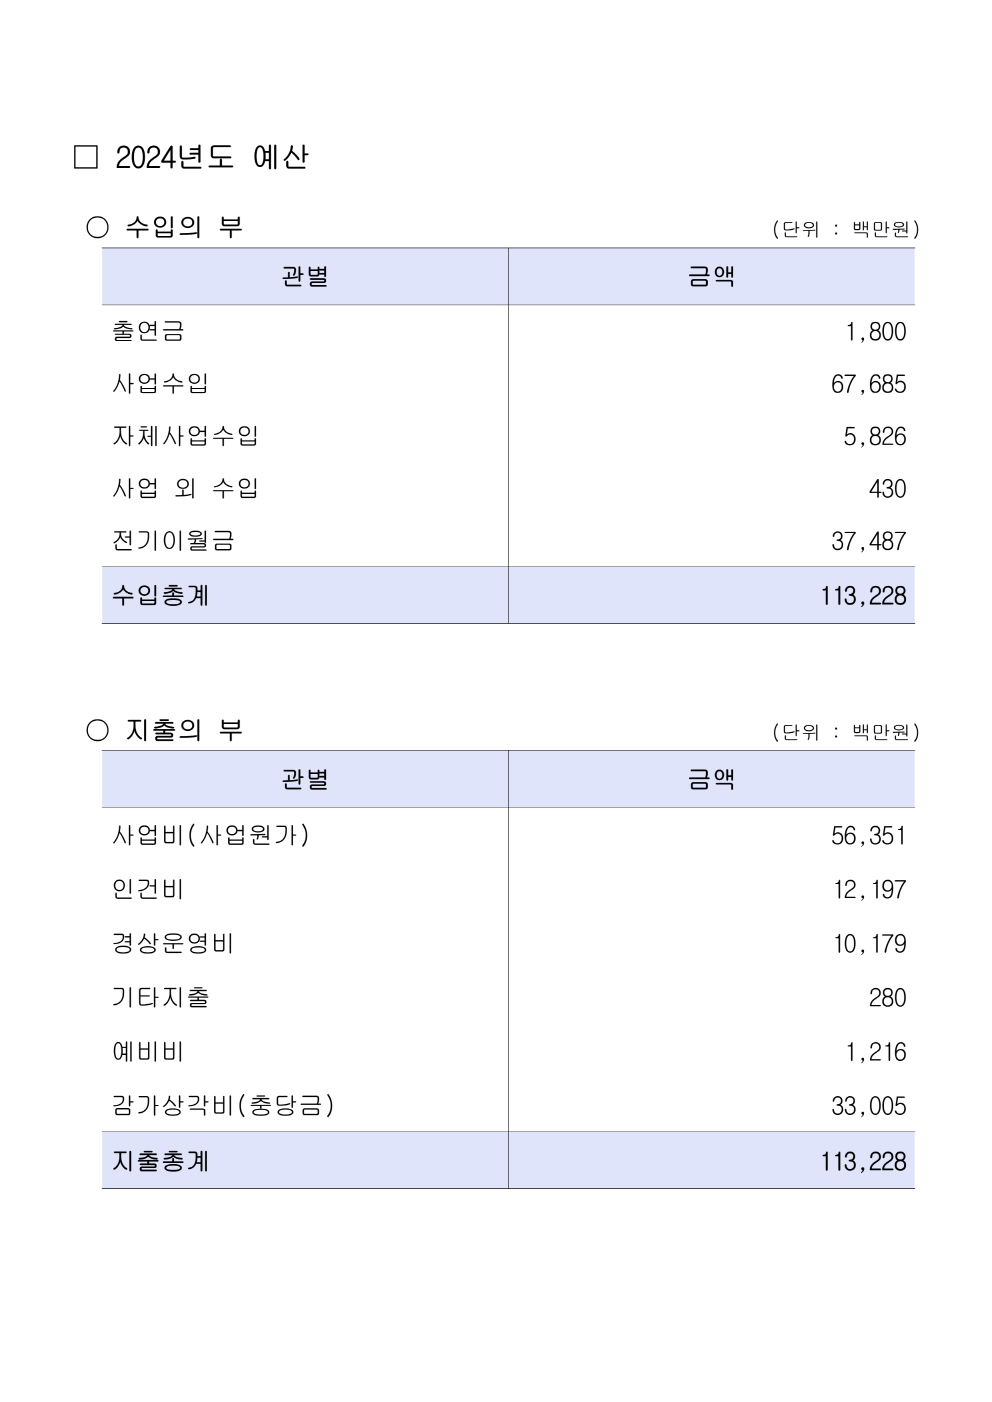Select the 사업수입 amount 67,685

click(868, 384)
